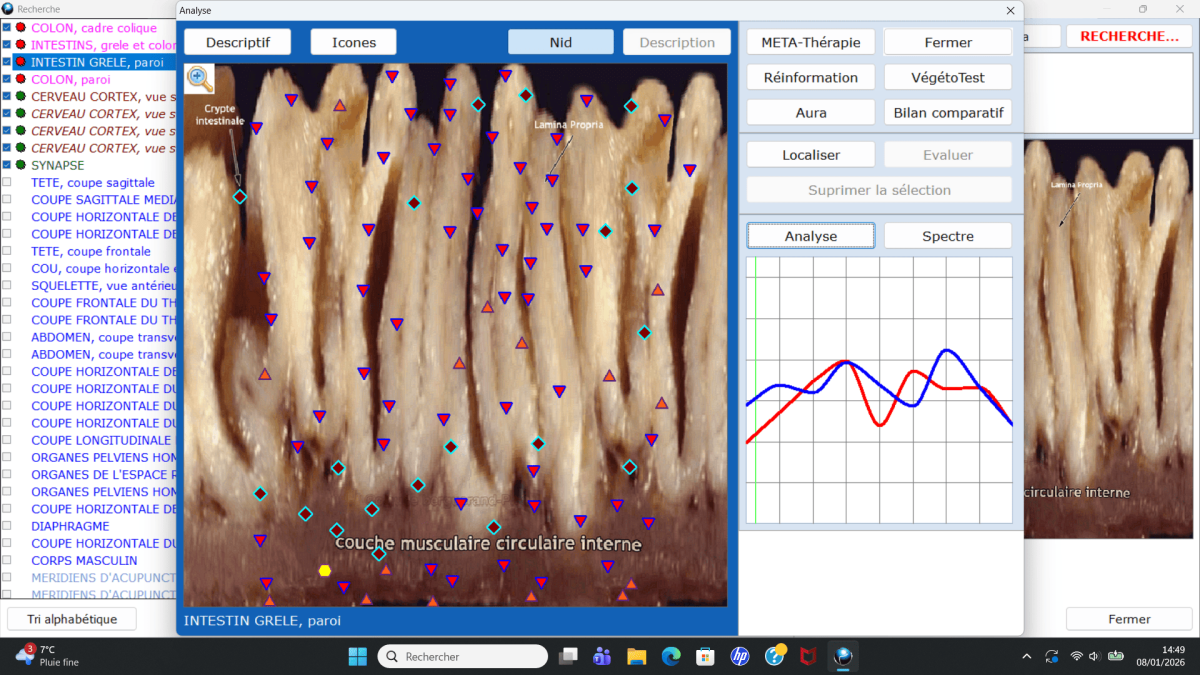
Task: Uncheck the SYNAPSE checkbox
Action: coord(7,165)
